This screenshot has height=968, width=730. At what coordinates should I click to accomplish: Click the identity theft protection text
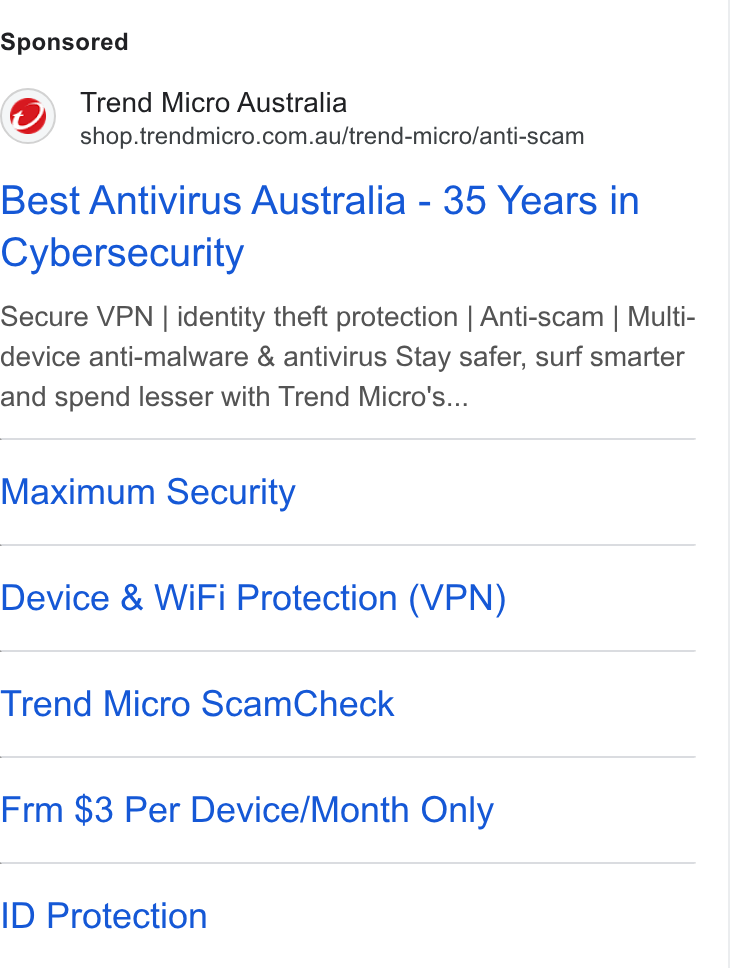pos(317,317)
